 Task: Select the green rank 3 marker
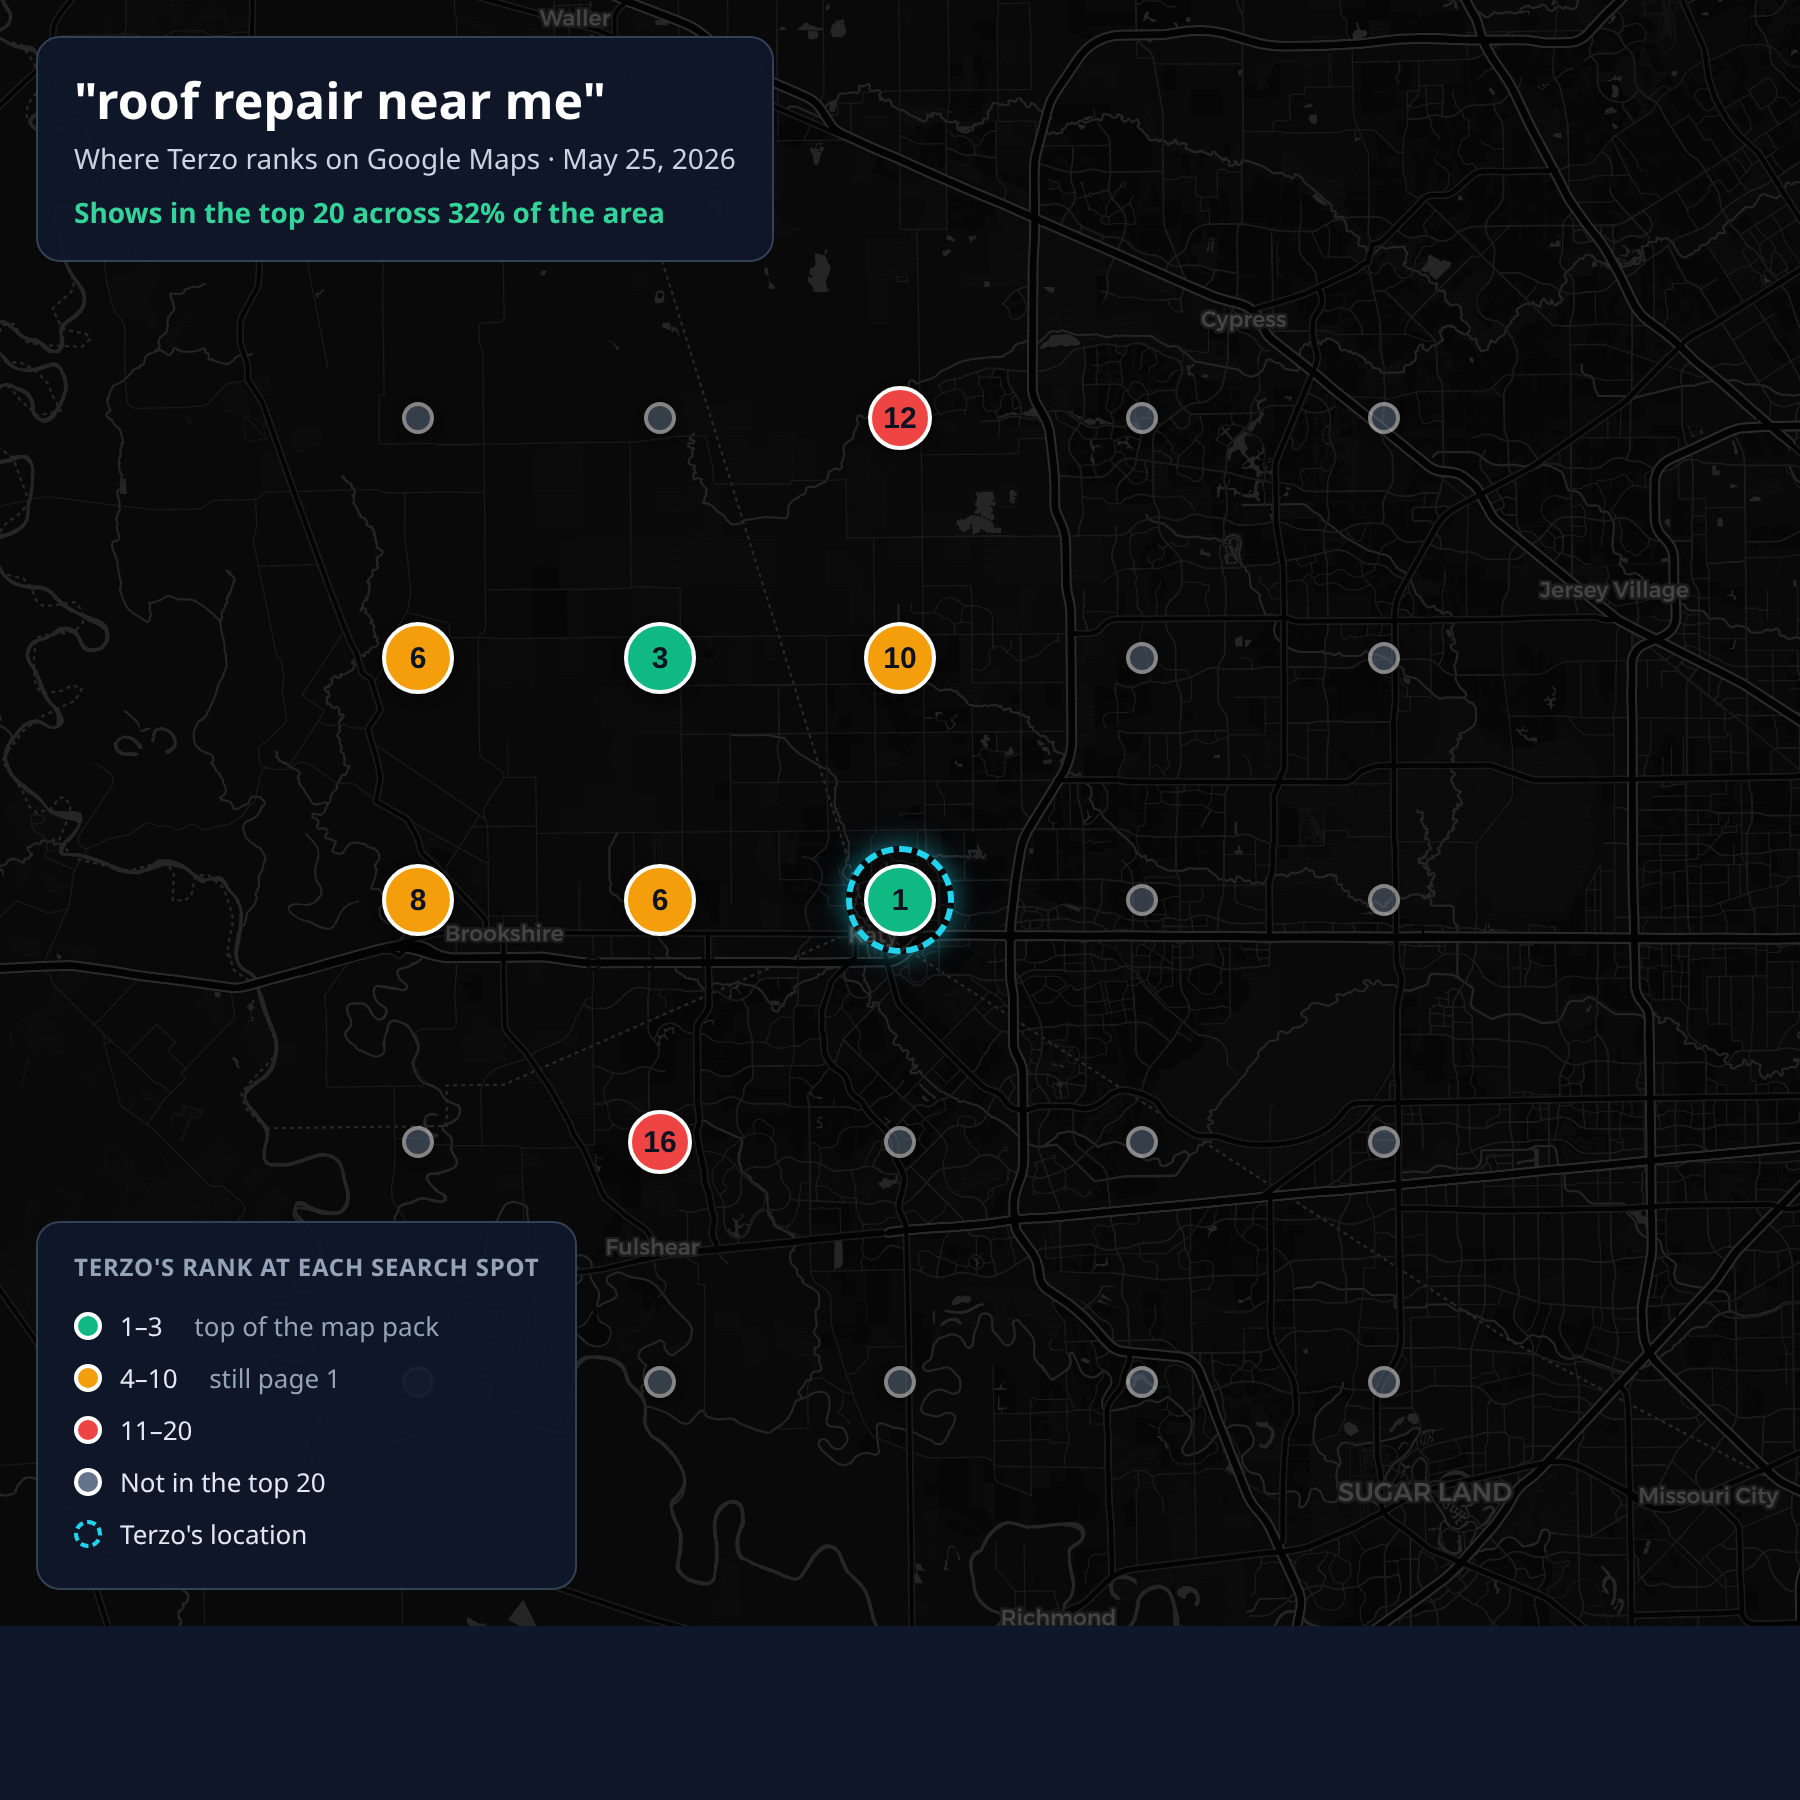pyautogui.click(x=660, y=658)
